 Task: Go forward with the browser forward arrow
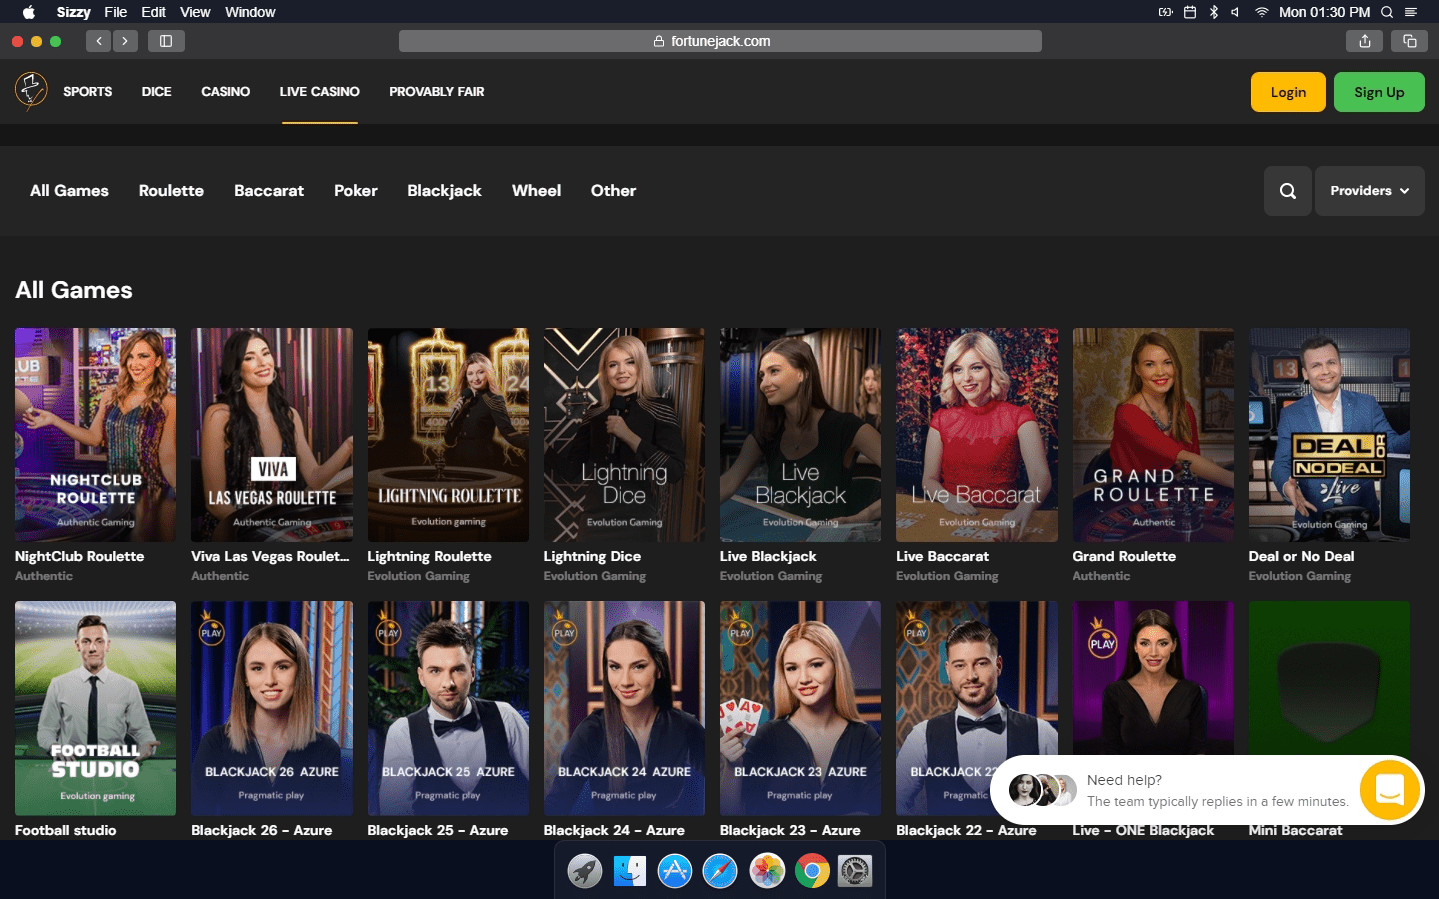[x=125, y=41]
